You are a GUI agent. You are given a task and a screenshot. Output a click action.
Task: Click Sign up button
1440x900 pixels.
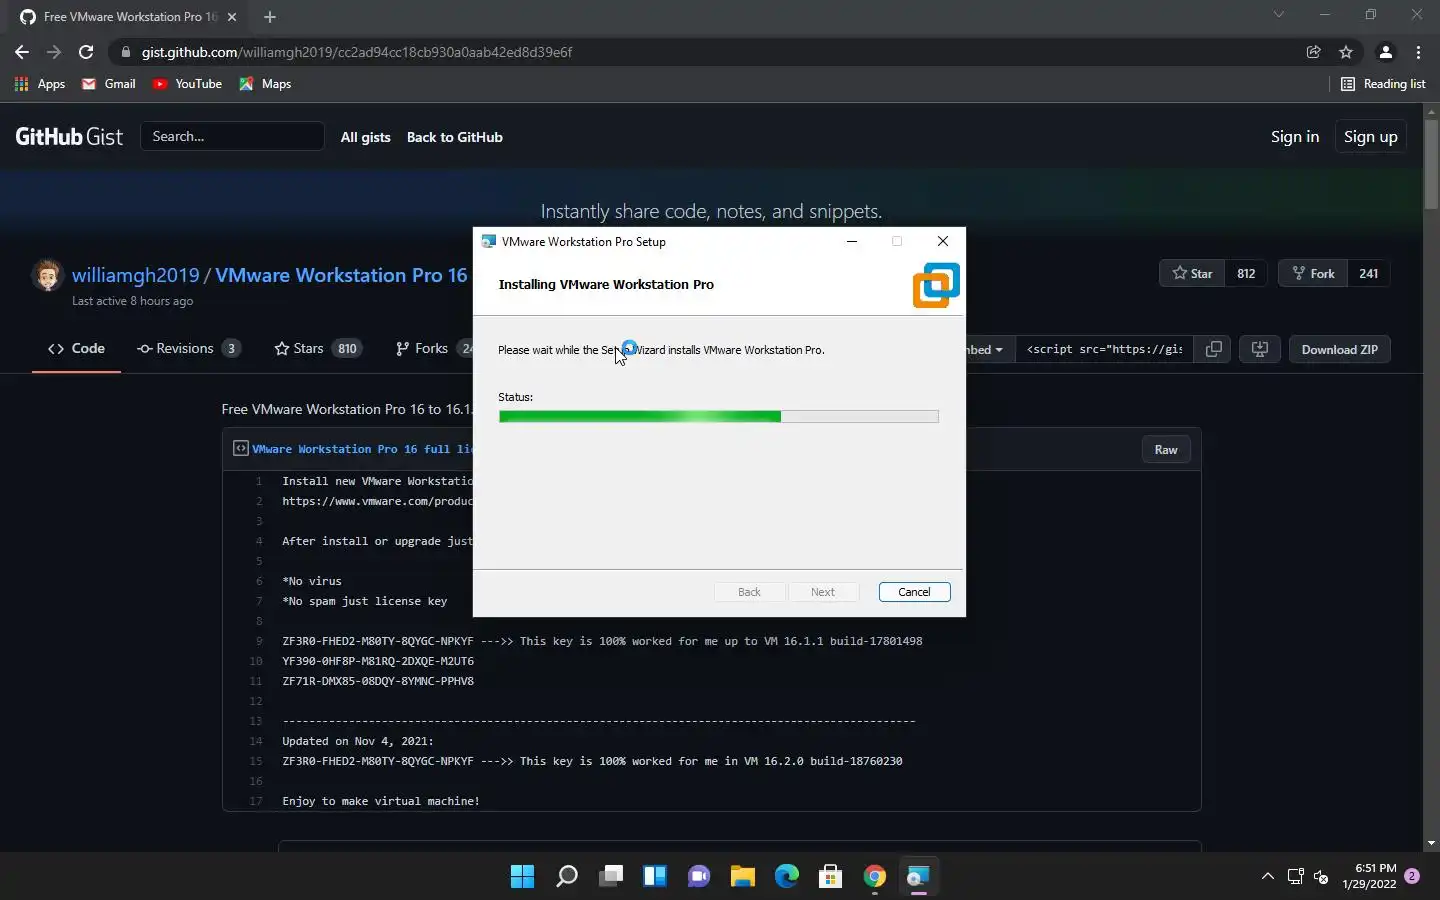(x=1370, y=137)
